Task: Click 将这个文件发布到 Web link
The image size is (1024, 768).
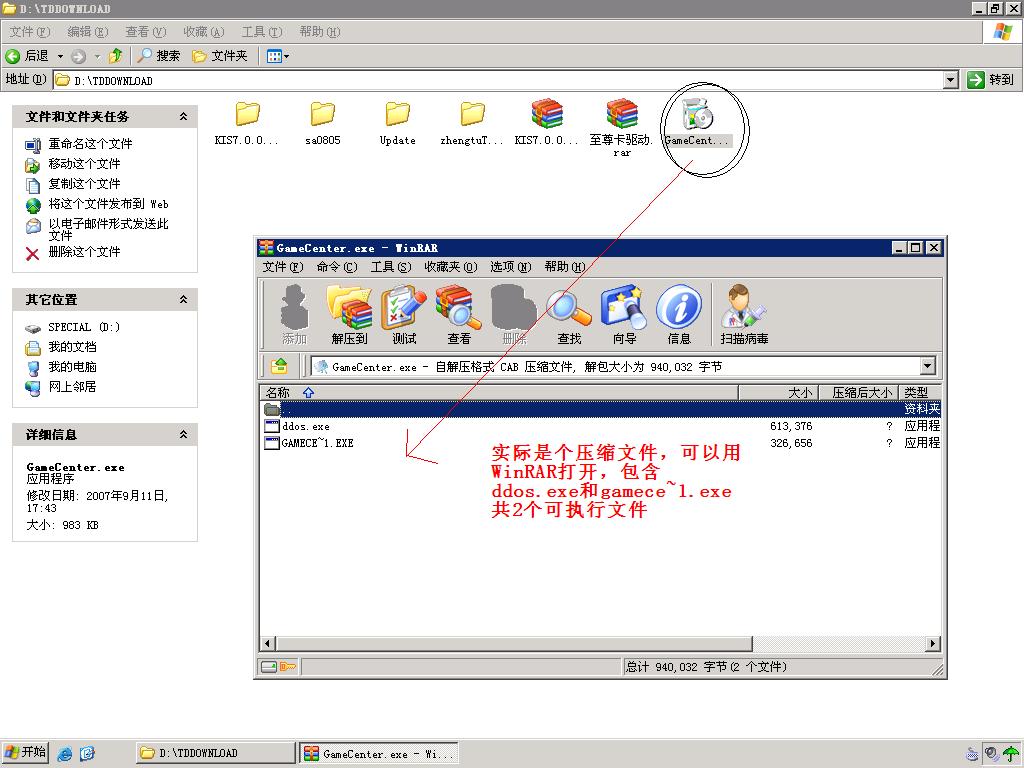Action: 108,204
